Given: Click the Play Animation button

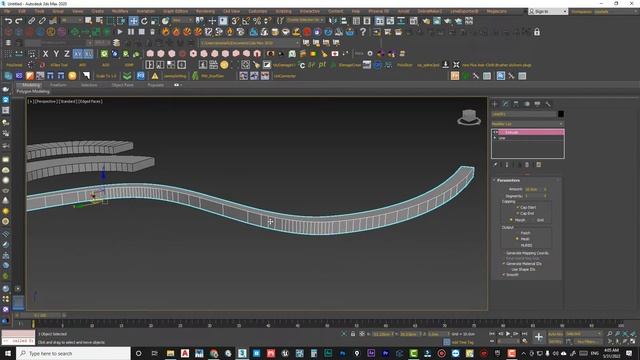Looking at the screenshot, I should pyautogui.click(x=508, y=334).
